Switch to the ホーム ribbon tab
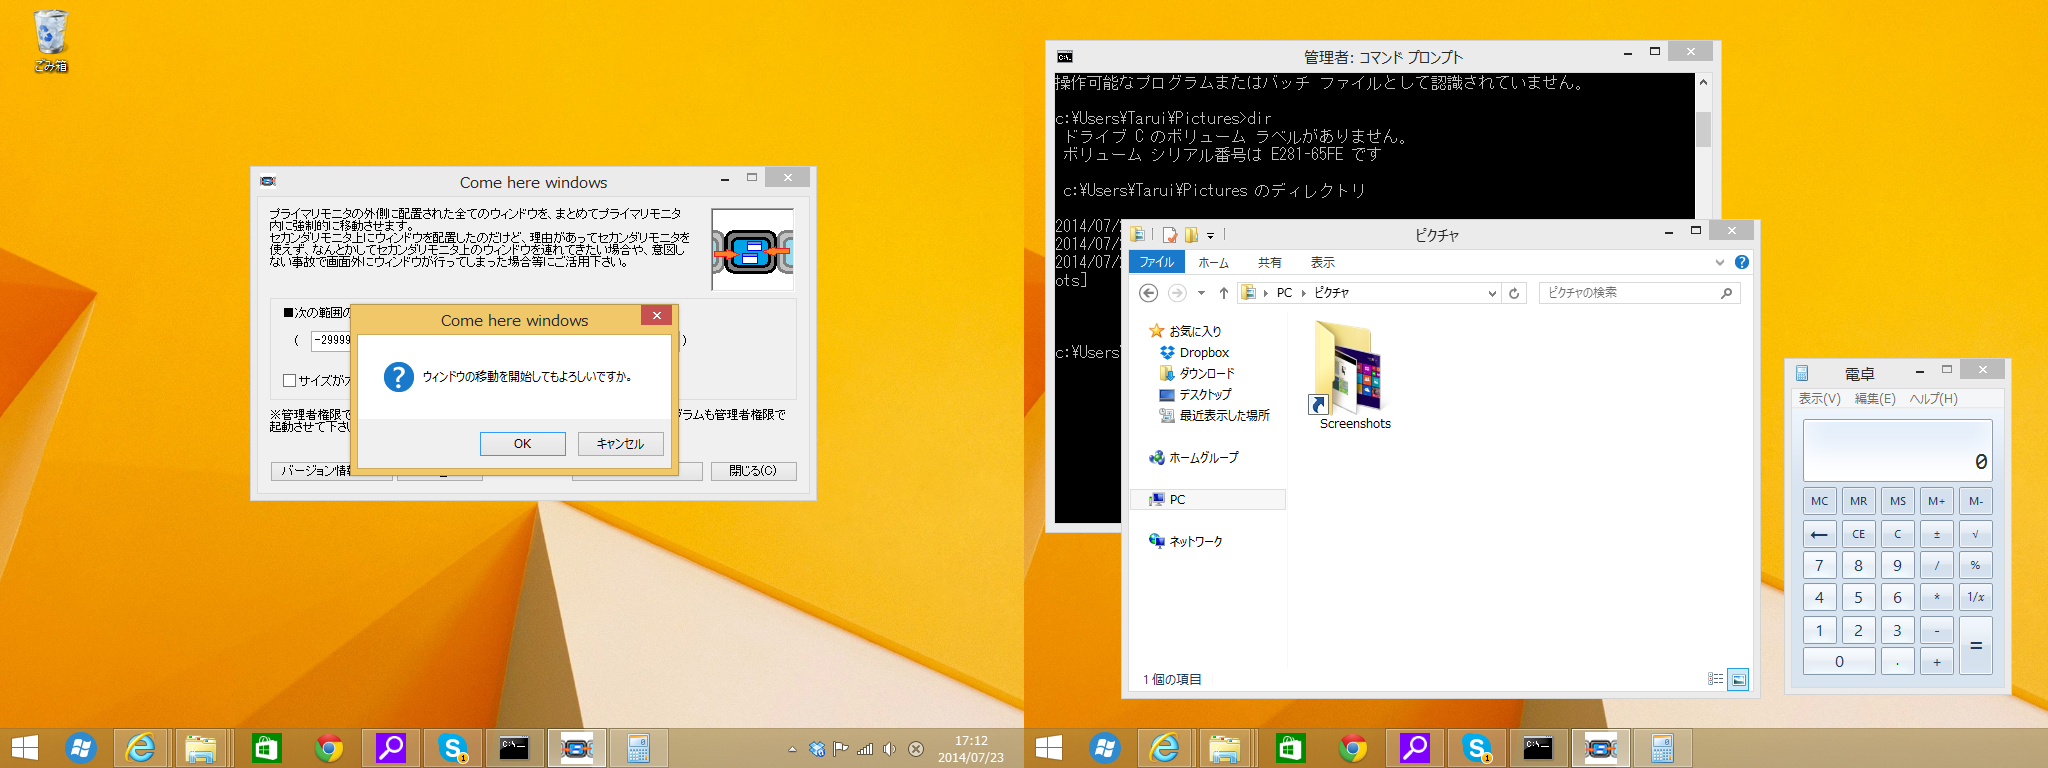2048x768 pixels. point(1213,262)
